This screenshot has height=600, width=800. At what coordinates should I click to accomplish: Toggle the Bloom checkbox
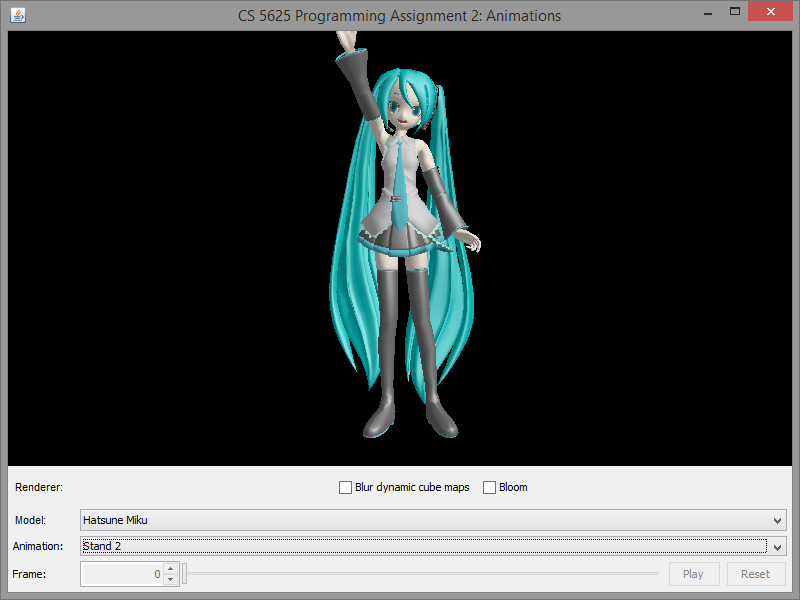pyautogui.click(x=489, y=488)
